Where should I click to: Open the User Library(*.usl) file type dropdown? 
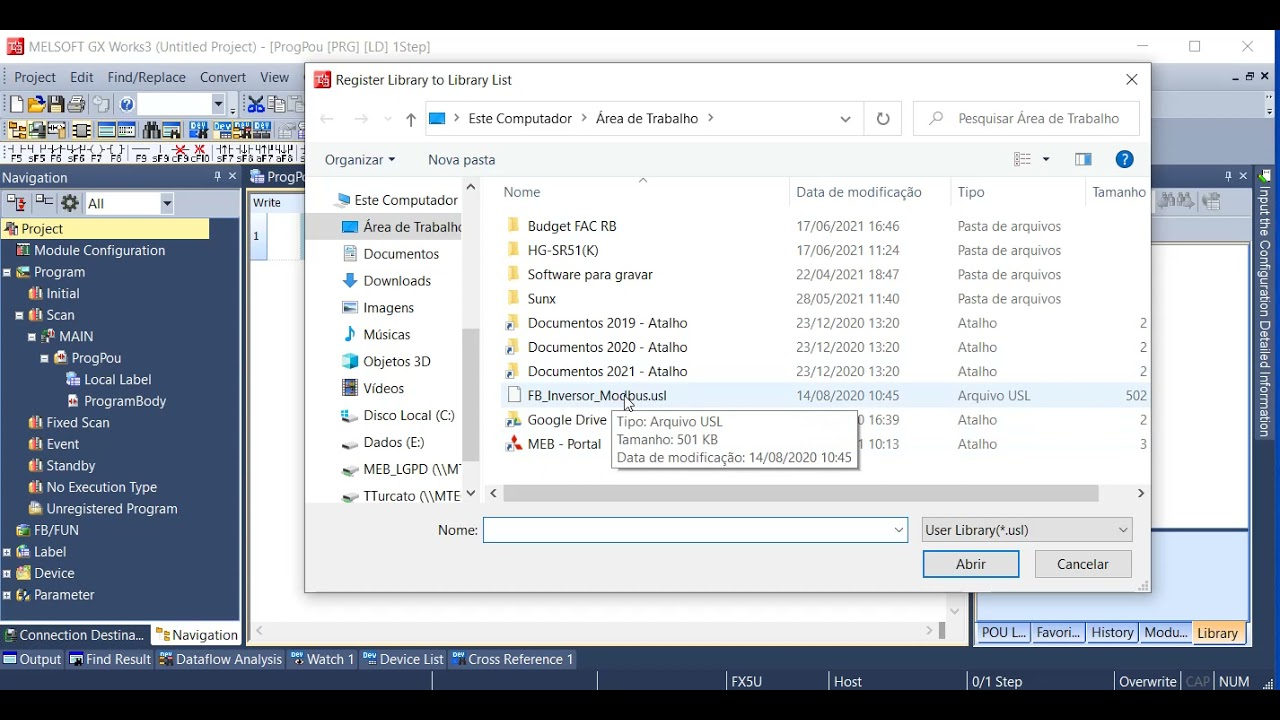coord(1027,530)
